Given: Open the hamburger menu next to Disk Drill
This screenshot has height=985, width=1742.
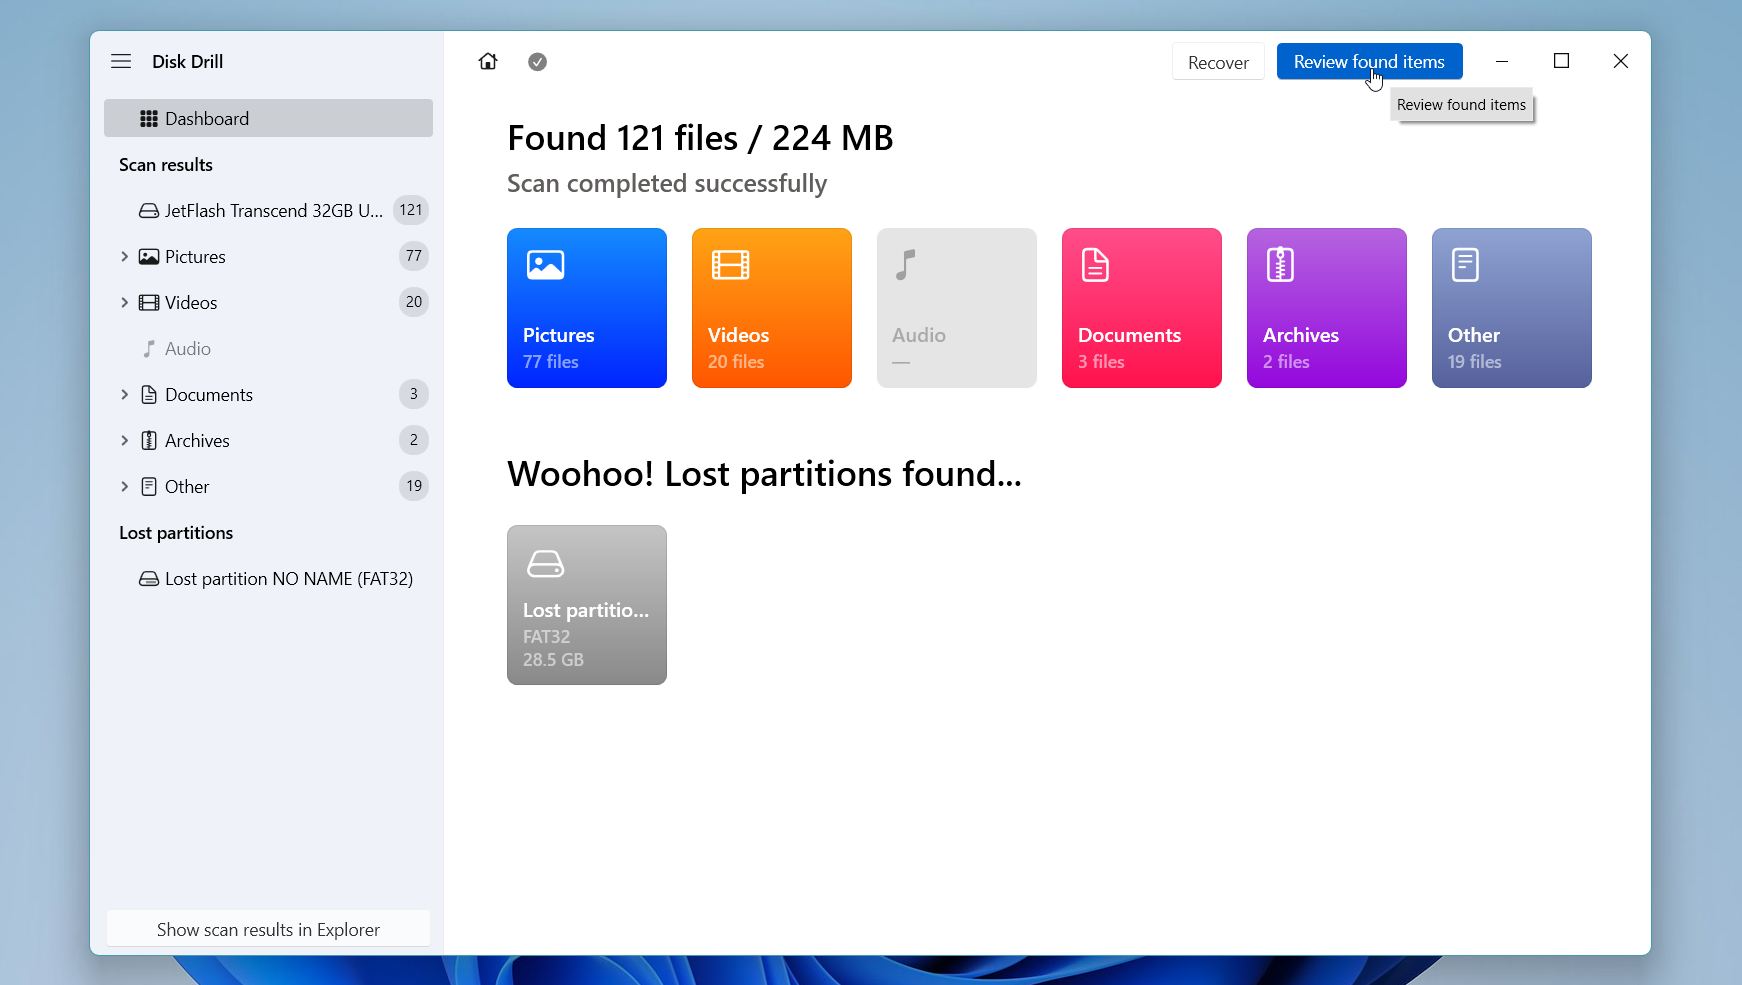Looking at the screenshot, I should pos(121,61).
